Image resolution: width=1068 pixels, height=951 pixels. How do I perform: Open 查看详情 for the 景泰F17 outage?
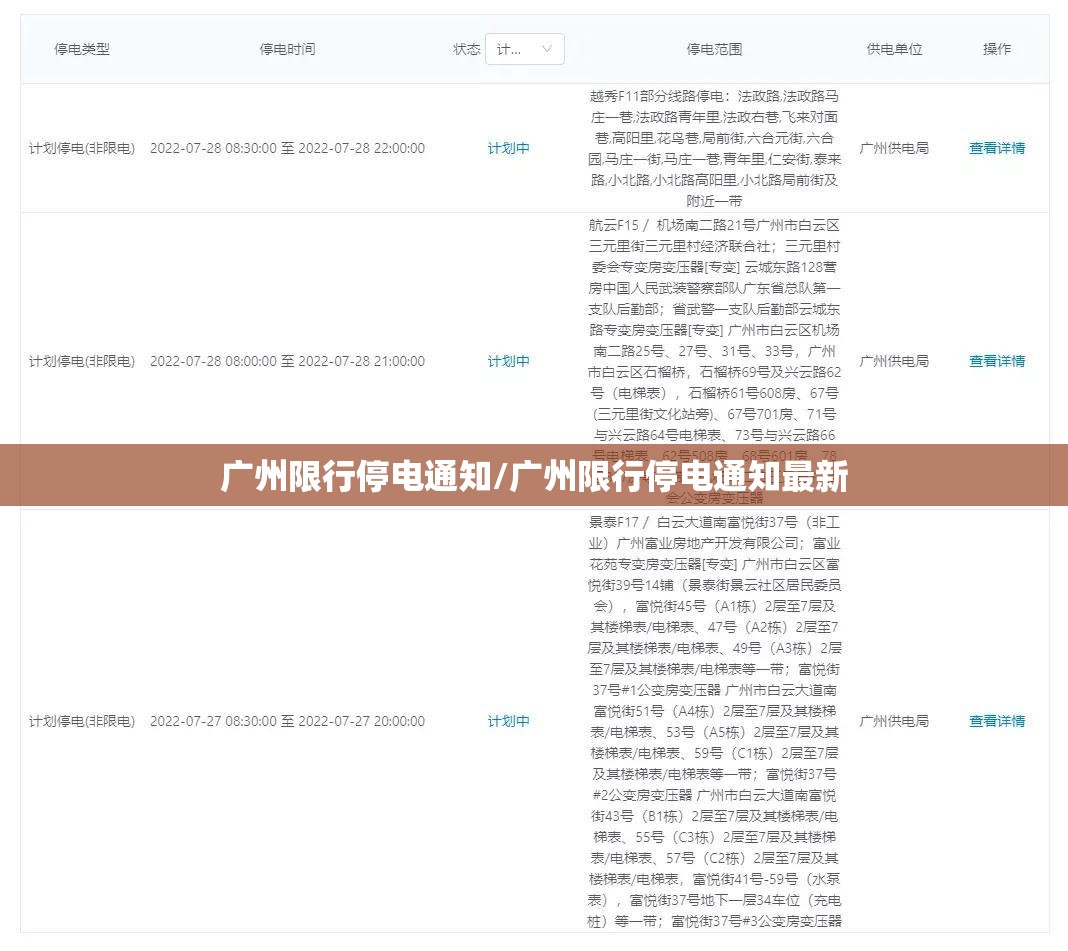(997, 721)
